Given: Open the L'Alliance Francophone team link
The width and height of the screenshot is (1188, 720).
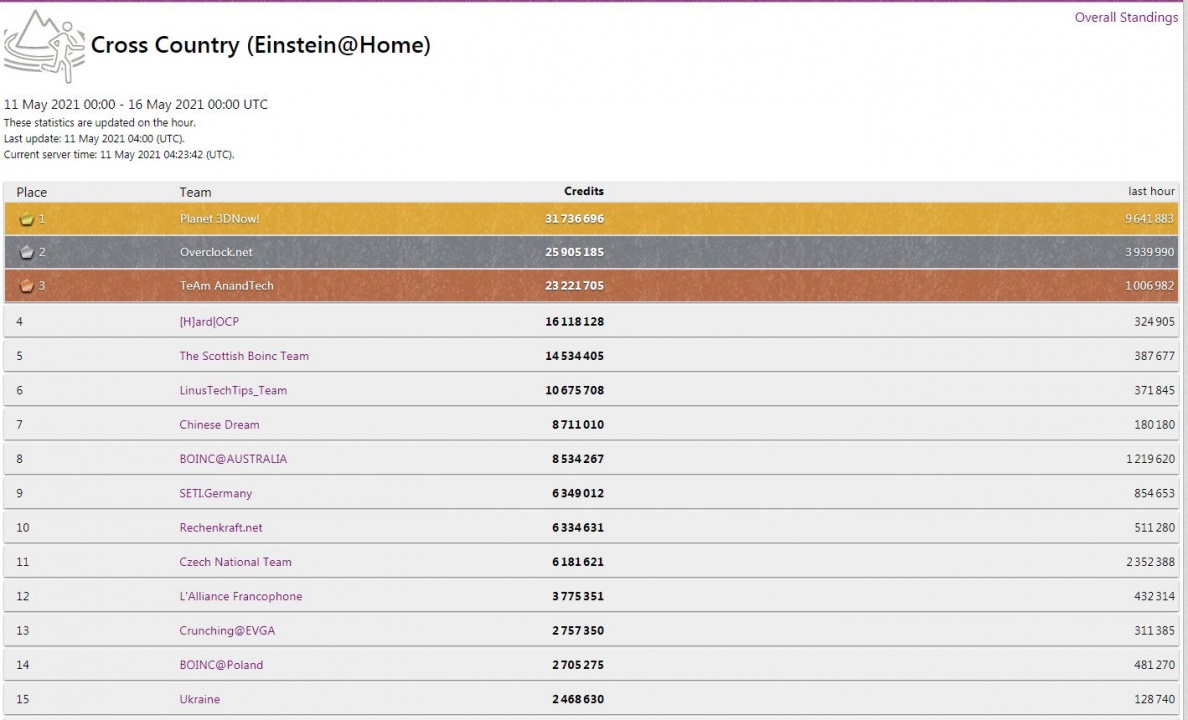Looking at the screenshot, I should (241, 596).
